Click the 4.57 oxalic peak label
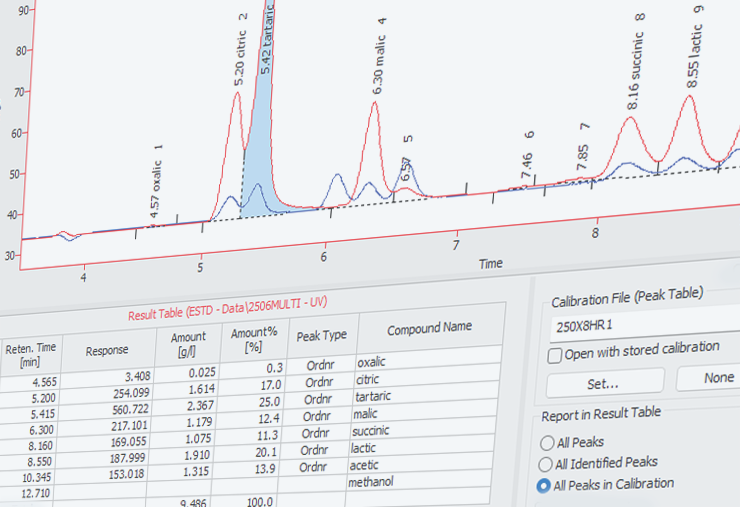The height and width of the screenshot is (507, 740). coord(155,189)
